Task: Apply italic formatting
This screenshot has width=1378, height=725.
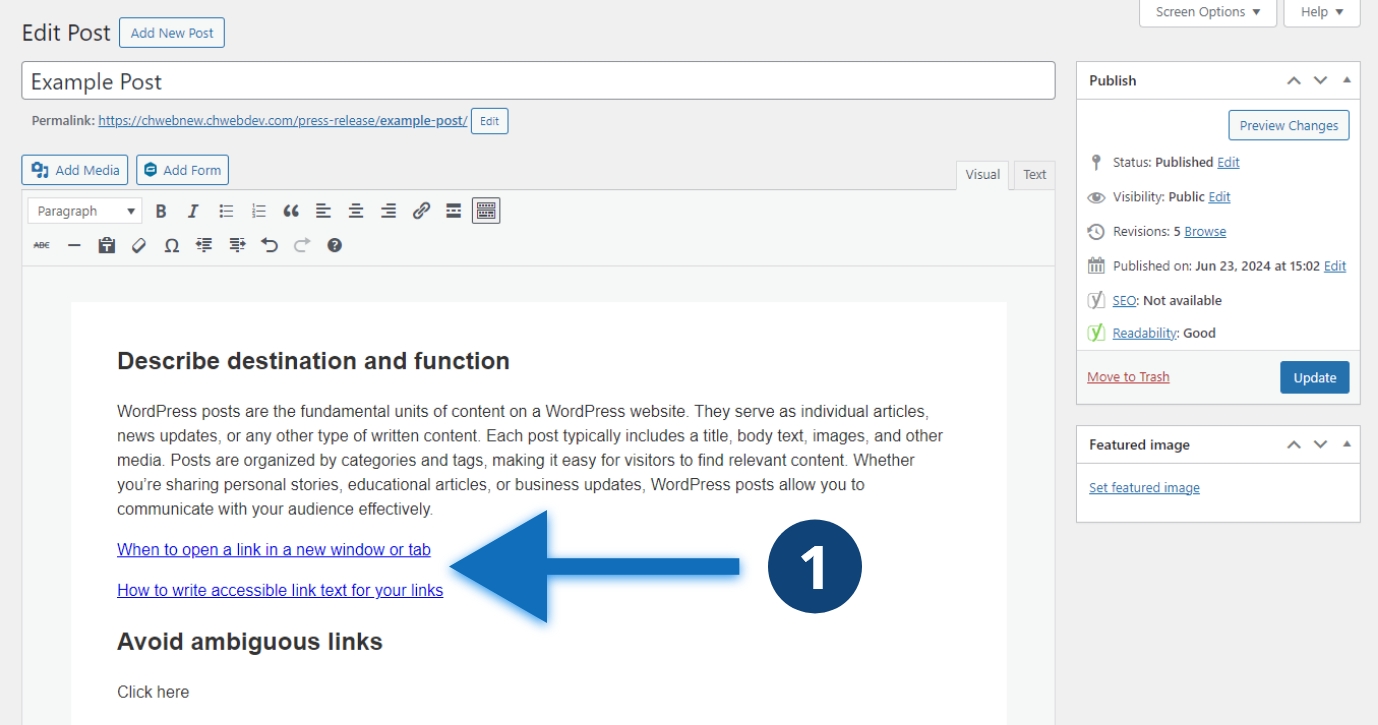Action: [x=193, y=211]
